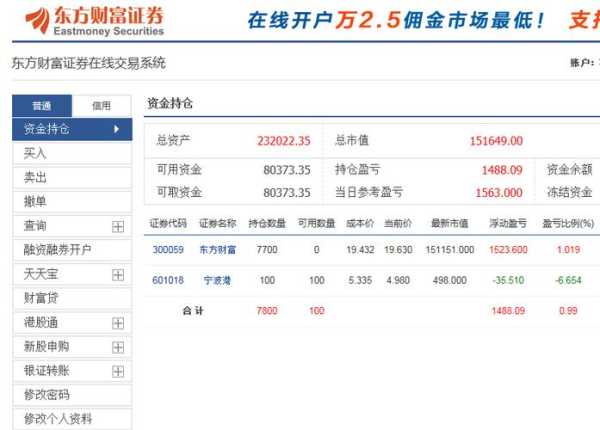
Task: Expand the 查询 menu plus icon
Action: point(117,226)
